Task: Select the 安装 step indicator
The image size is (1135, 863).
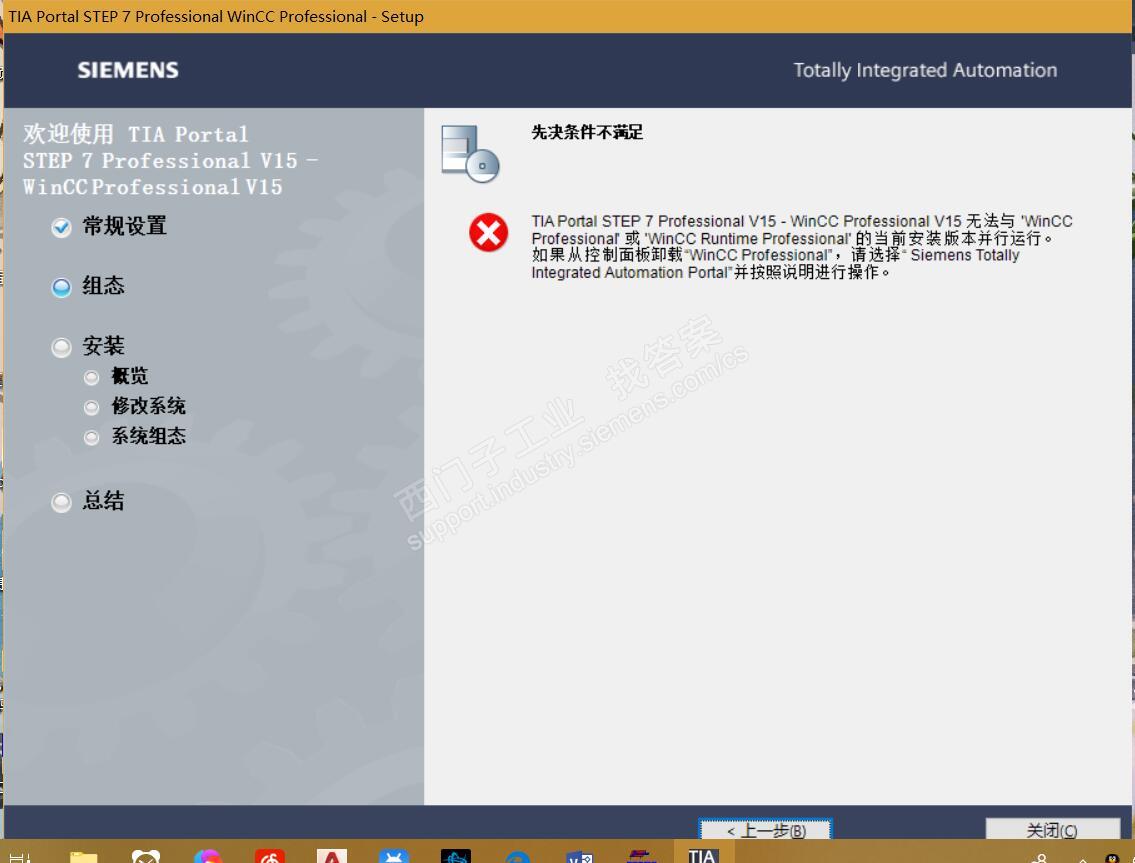Action: 62,348
